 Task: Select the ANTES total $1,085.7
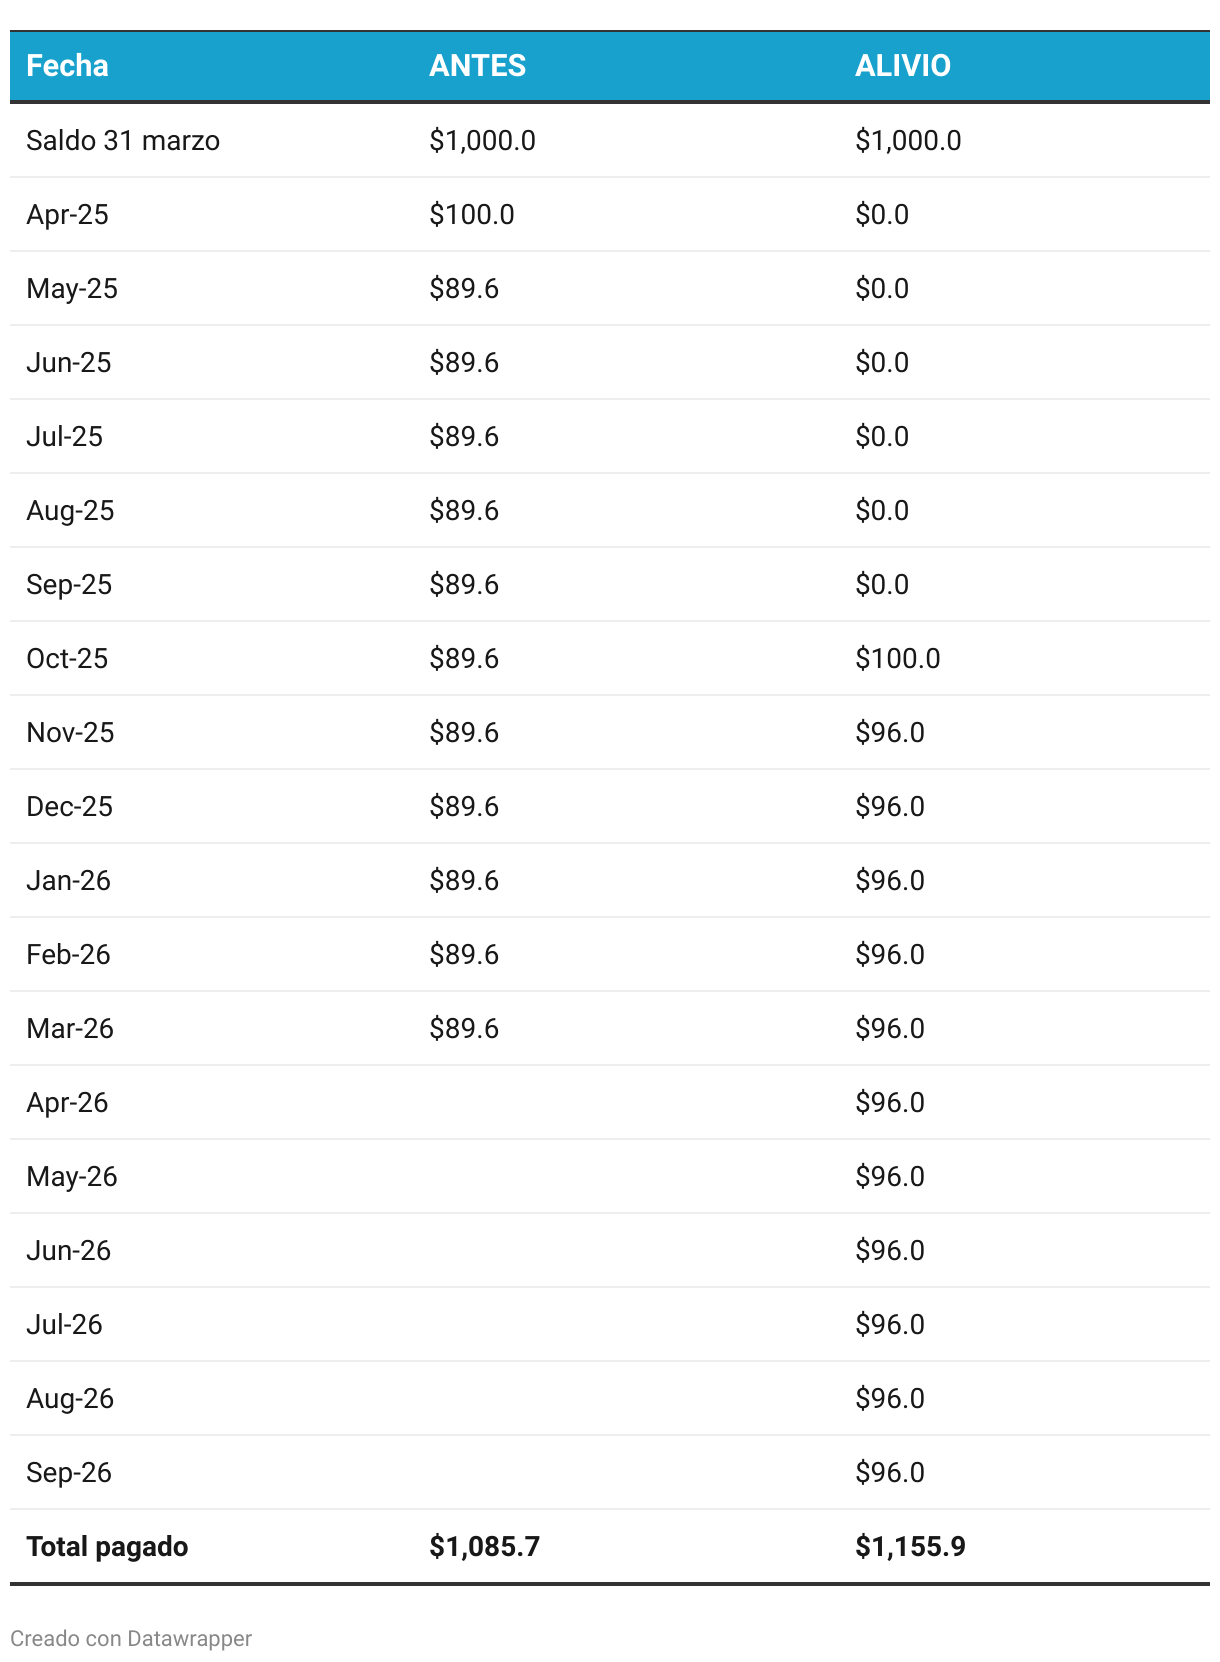(x=485, y=1546)
